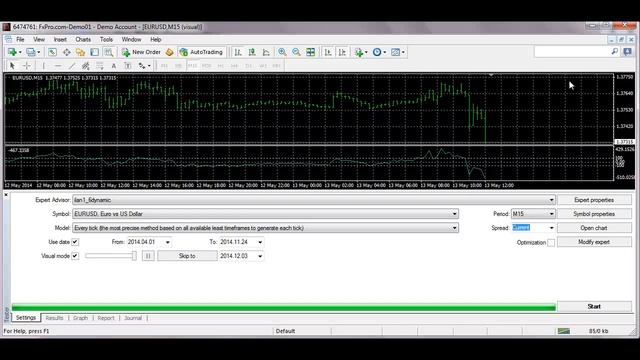640x360 pixels.
Task: Click the green test progress bar
Action: point(284,307)
